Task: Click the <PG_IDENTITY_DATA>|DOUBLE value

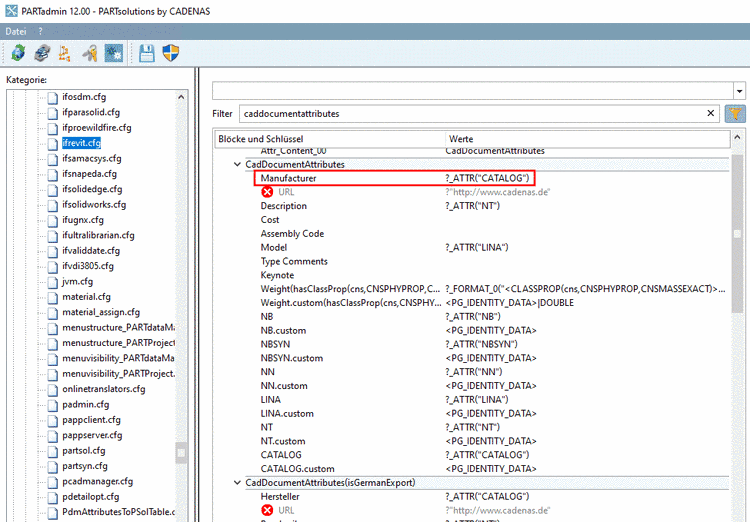Action: pyautogui.click(x=509, y=302)
